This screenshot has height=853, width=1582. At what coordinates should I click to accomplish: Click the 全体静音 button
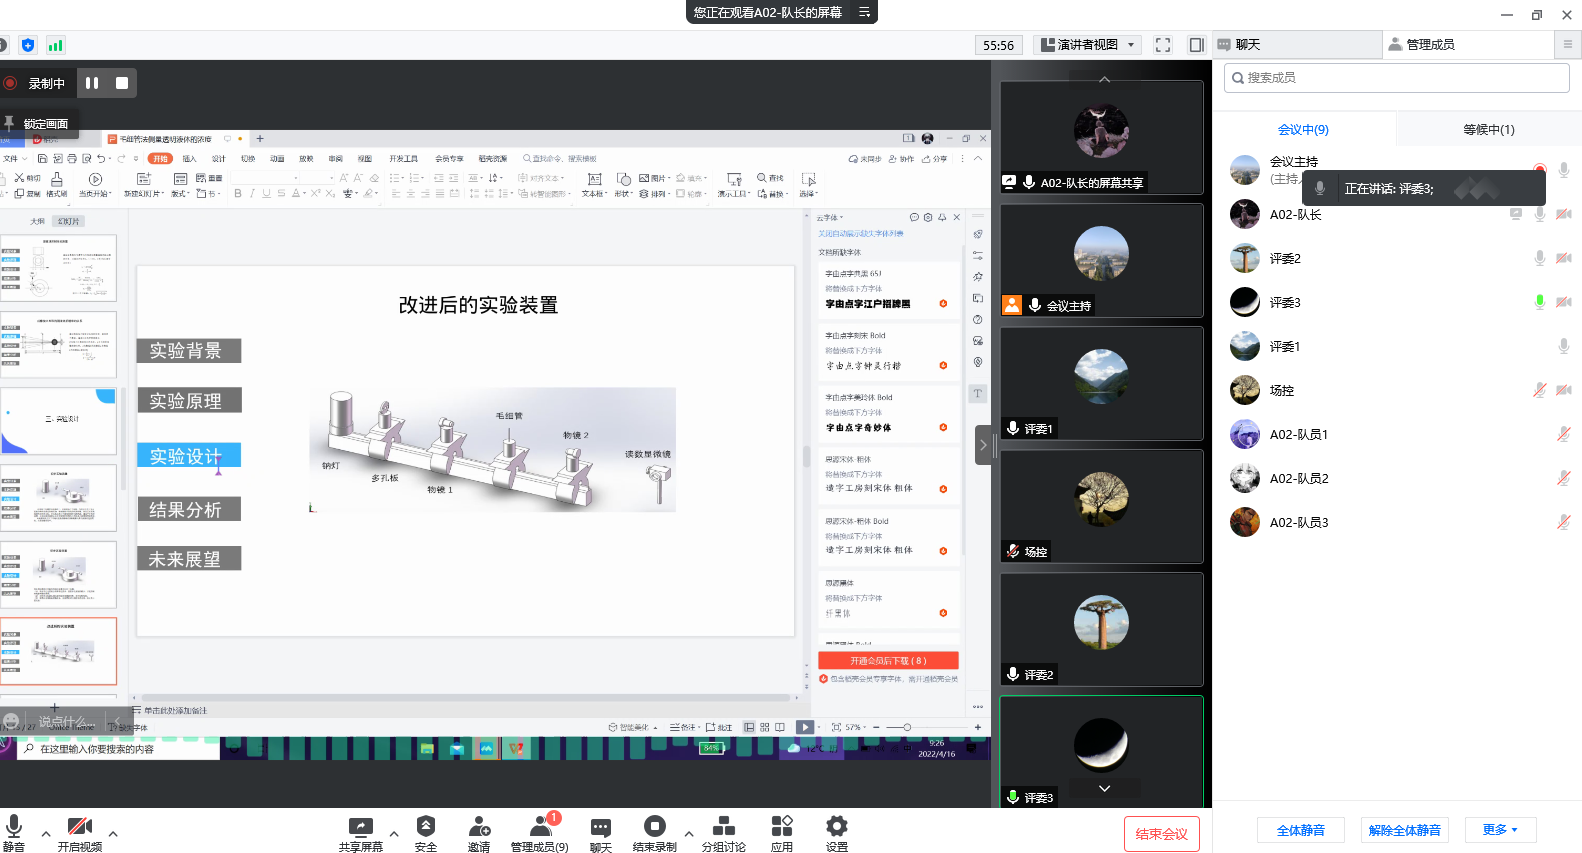[1300, 830]
